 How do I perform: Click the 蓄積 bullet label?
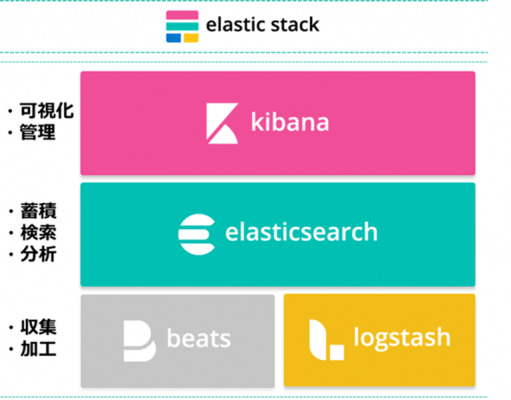(38, 211)
